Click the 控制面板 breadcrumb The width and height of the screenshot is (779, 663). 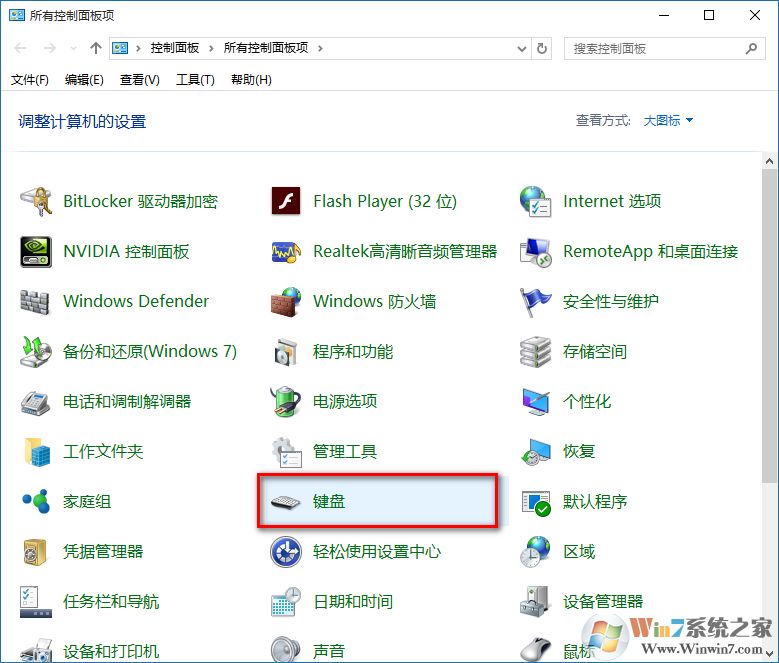[174, 48]
